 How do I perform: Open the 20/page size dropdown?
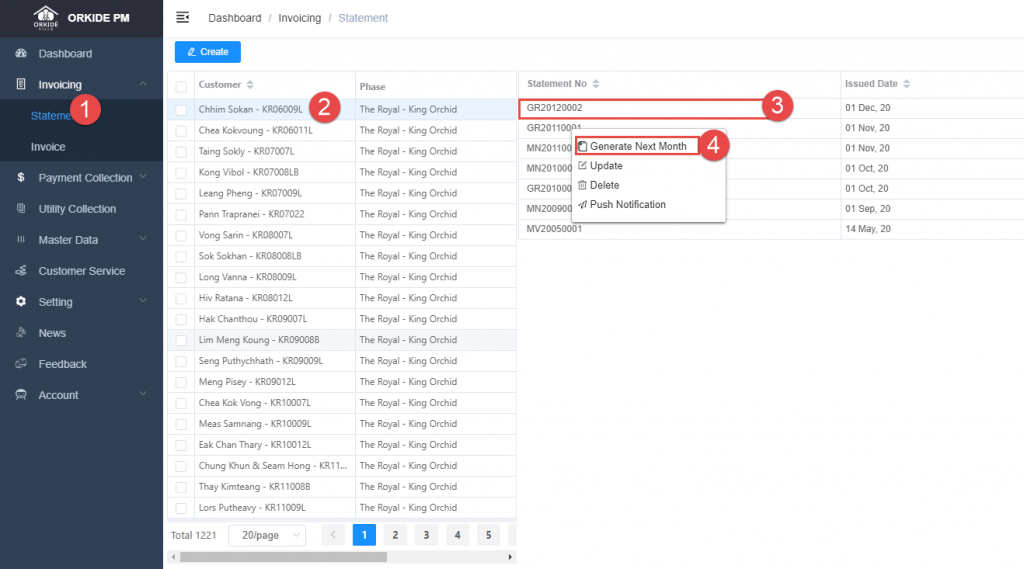coord(267,535)
